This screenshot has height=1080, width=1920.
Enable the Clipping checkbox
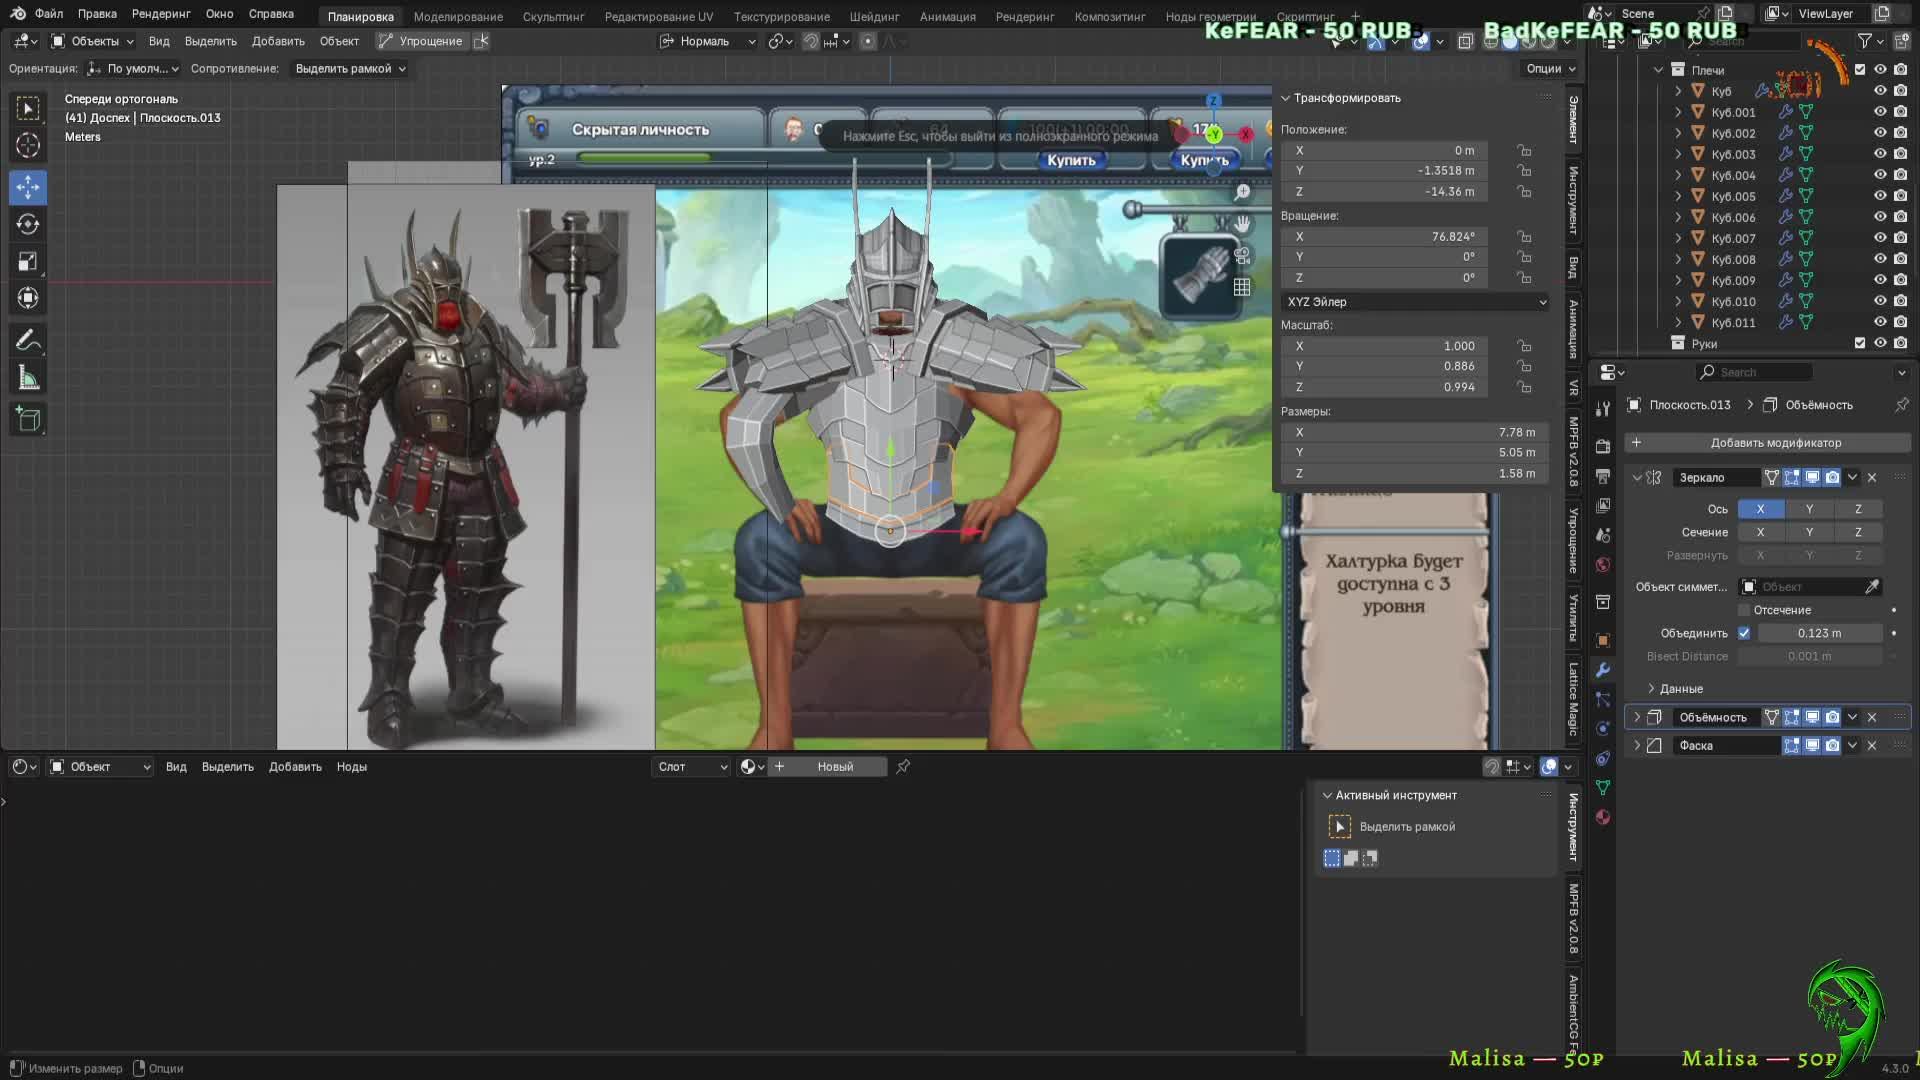(1744, 610)
